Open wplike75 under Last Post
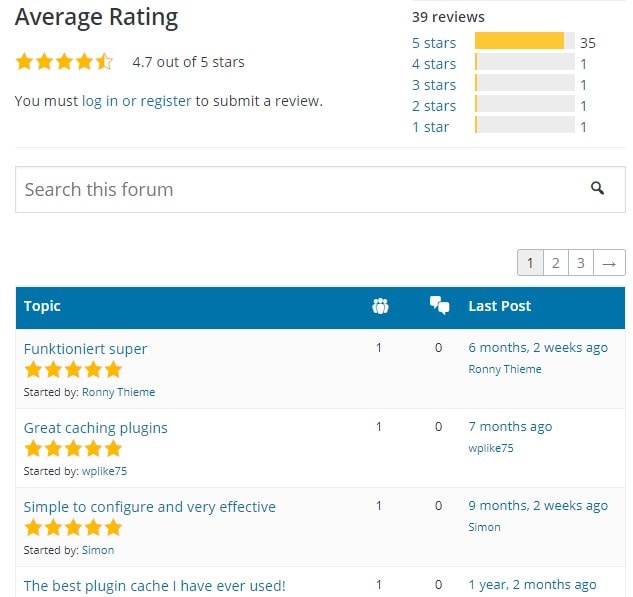 click(491, 448)
